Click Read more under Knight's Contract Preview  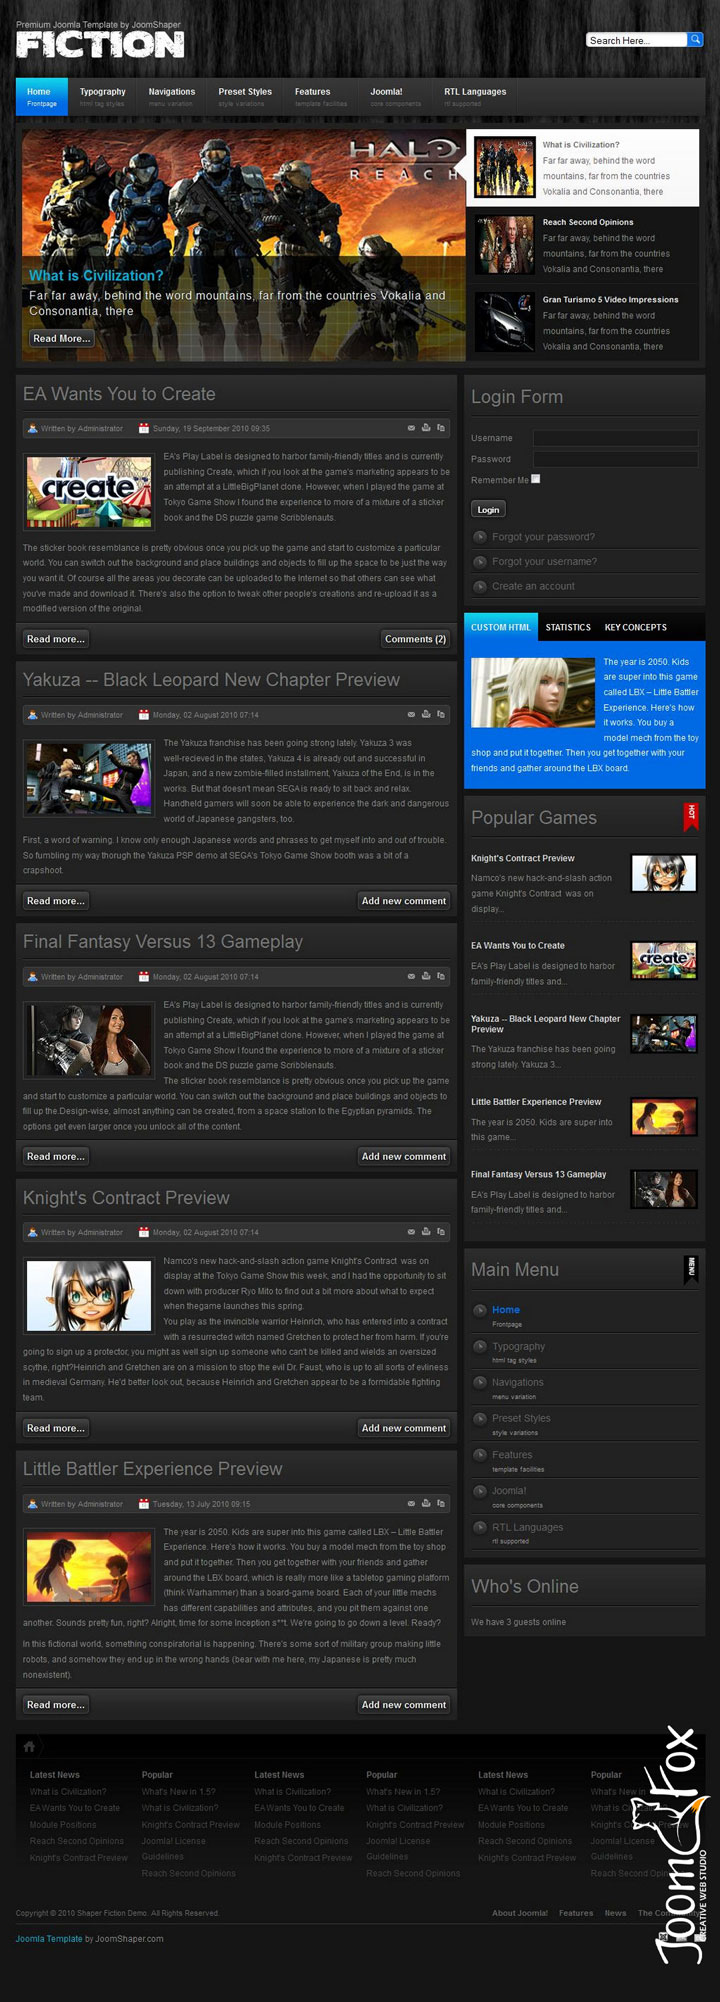point(56,1427)
